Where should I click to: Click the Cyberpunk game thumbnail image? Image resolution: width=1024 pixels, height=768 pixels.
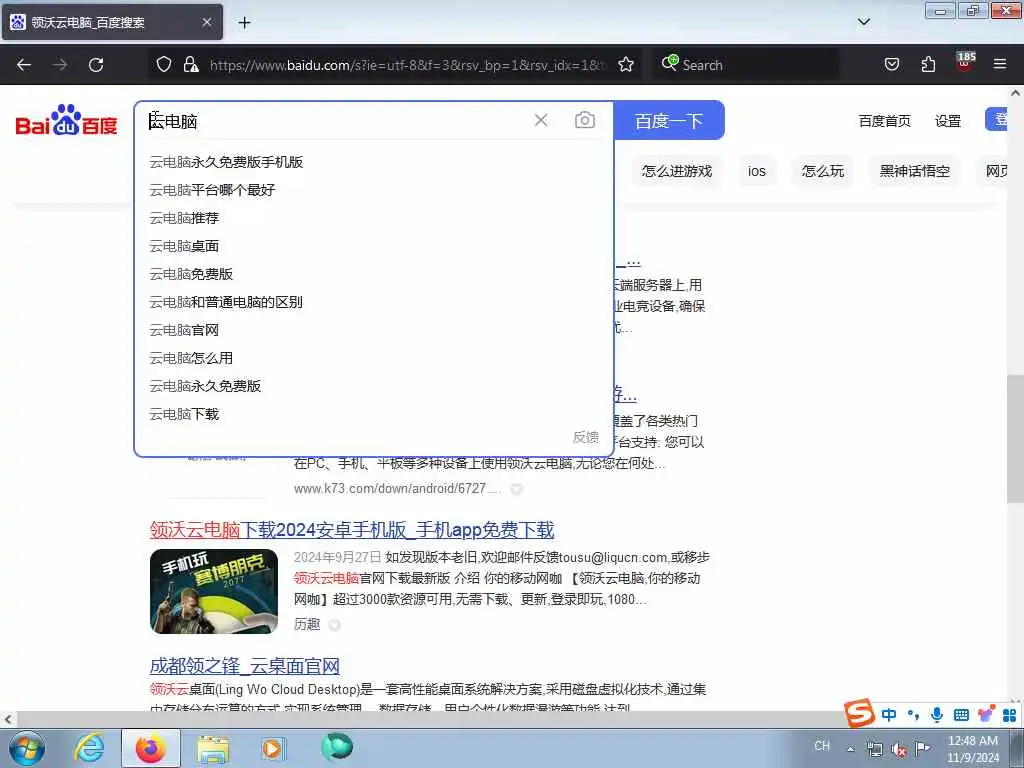tap(214, 592)
